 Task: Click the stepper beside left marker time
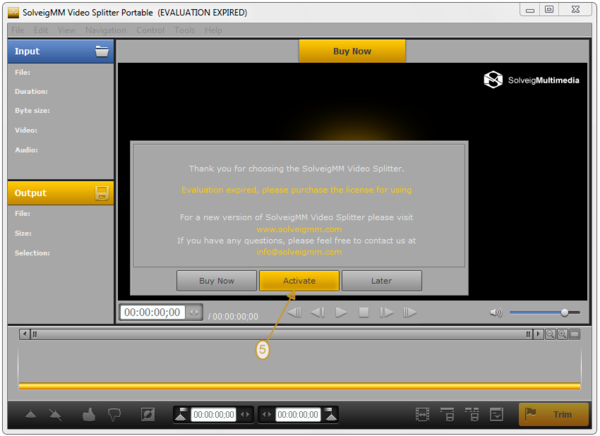[245, 415]
